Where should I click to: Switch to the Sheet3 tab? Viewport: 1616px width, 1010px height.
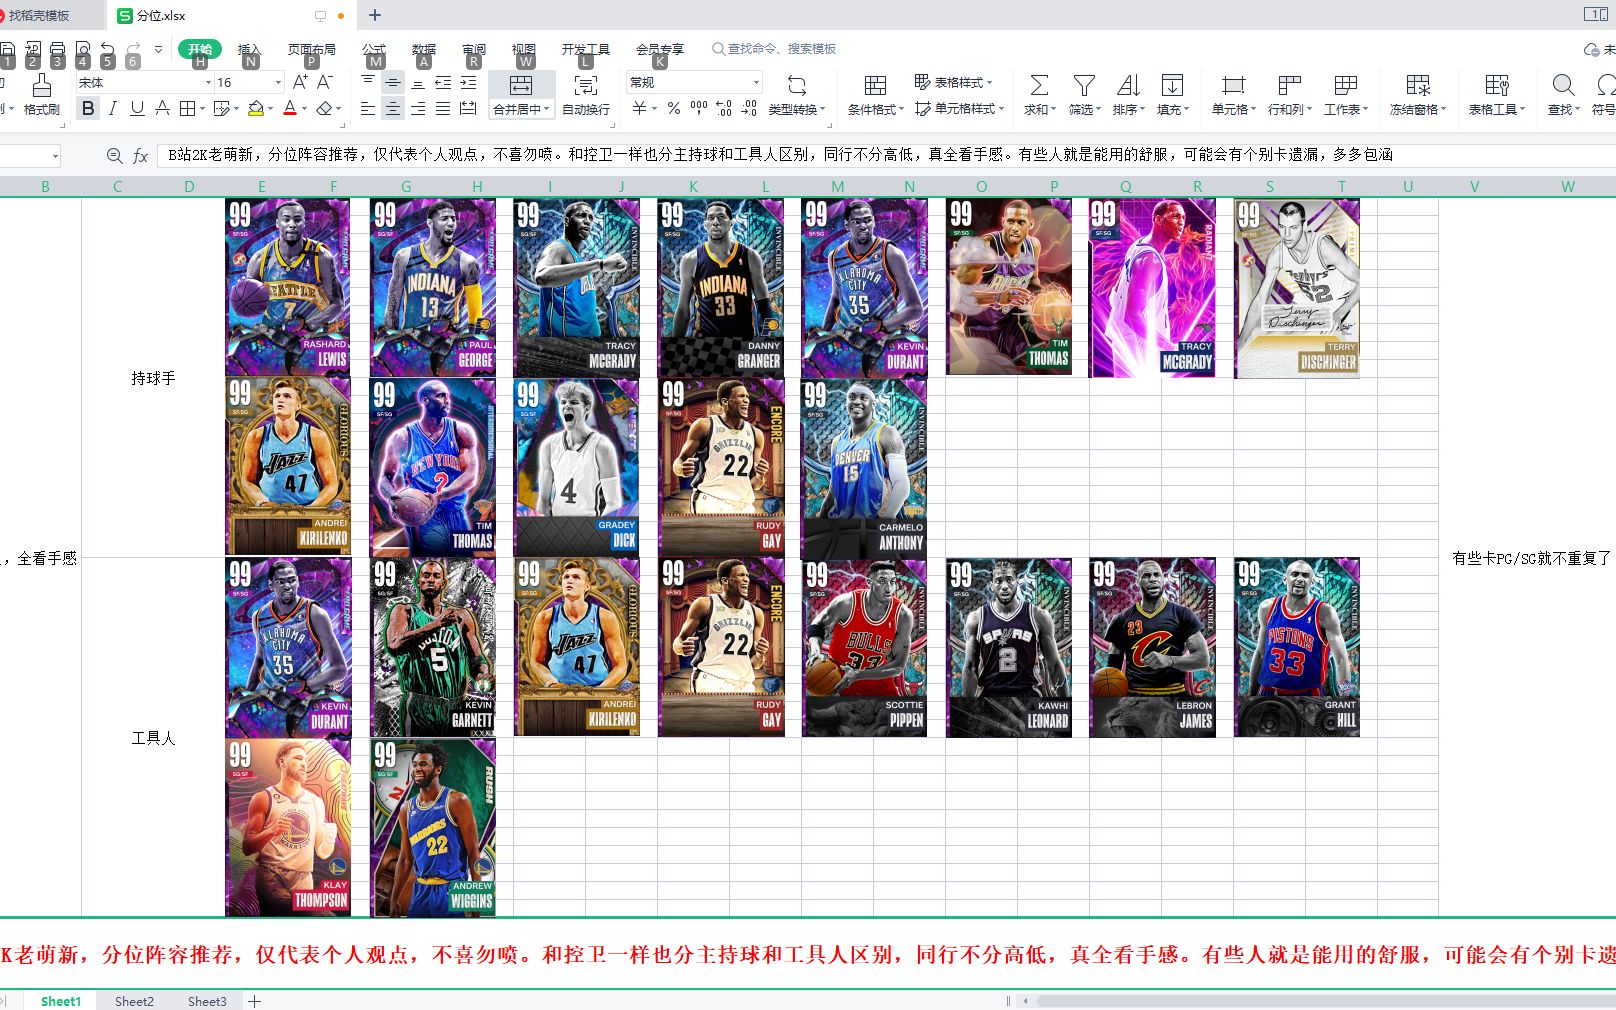207,1001
